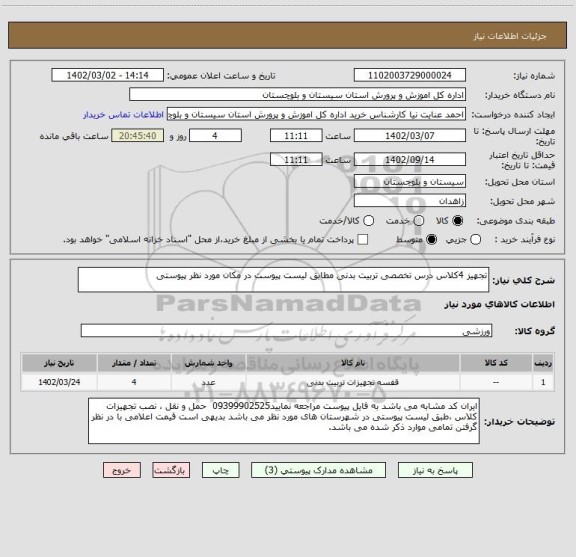
Task: Choose the متوسط purchase type radio
Action: (431, 240)
